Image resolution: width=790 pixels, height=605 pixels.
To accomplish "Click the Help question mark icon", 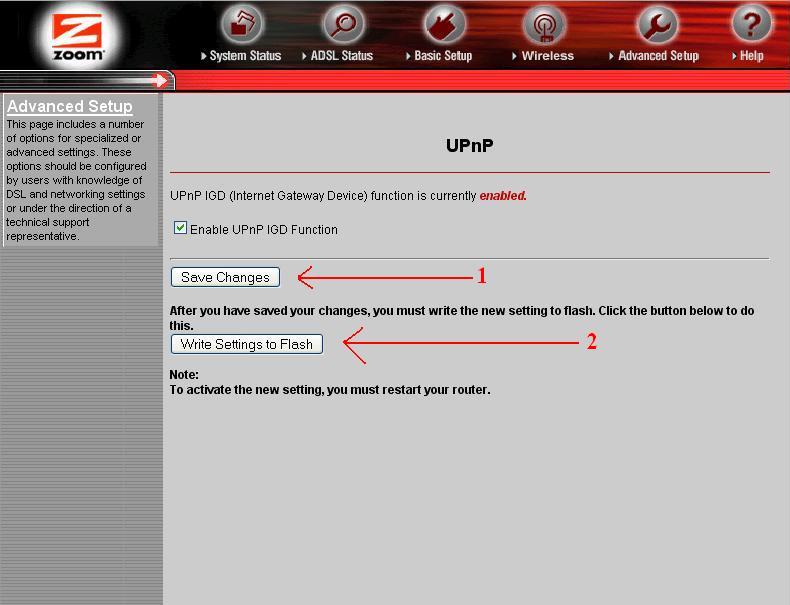I will tap(751, 24).
